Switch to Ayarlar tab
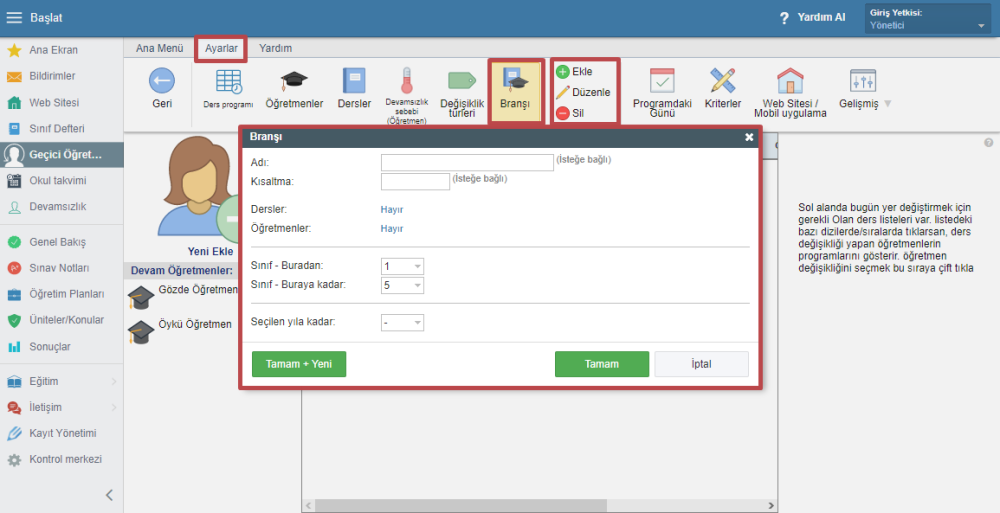This screenshot has width=1000, height=513. pos(221,48)
